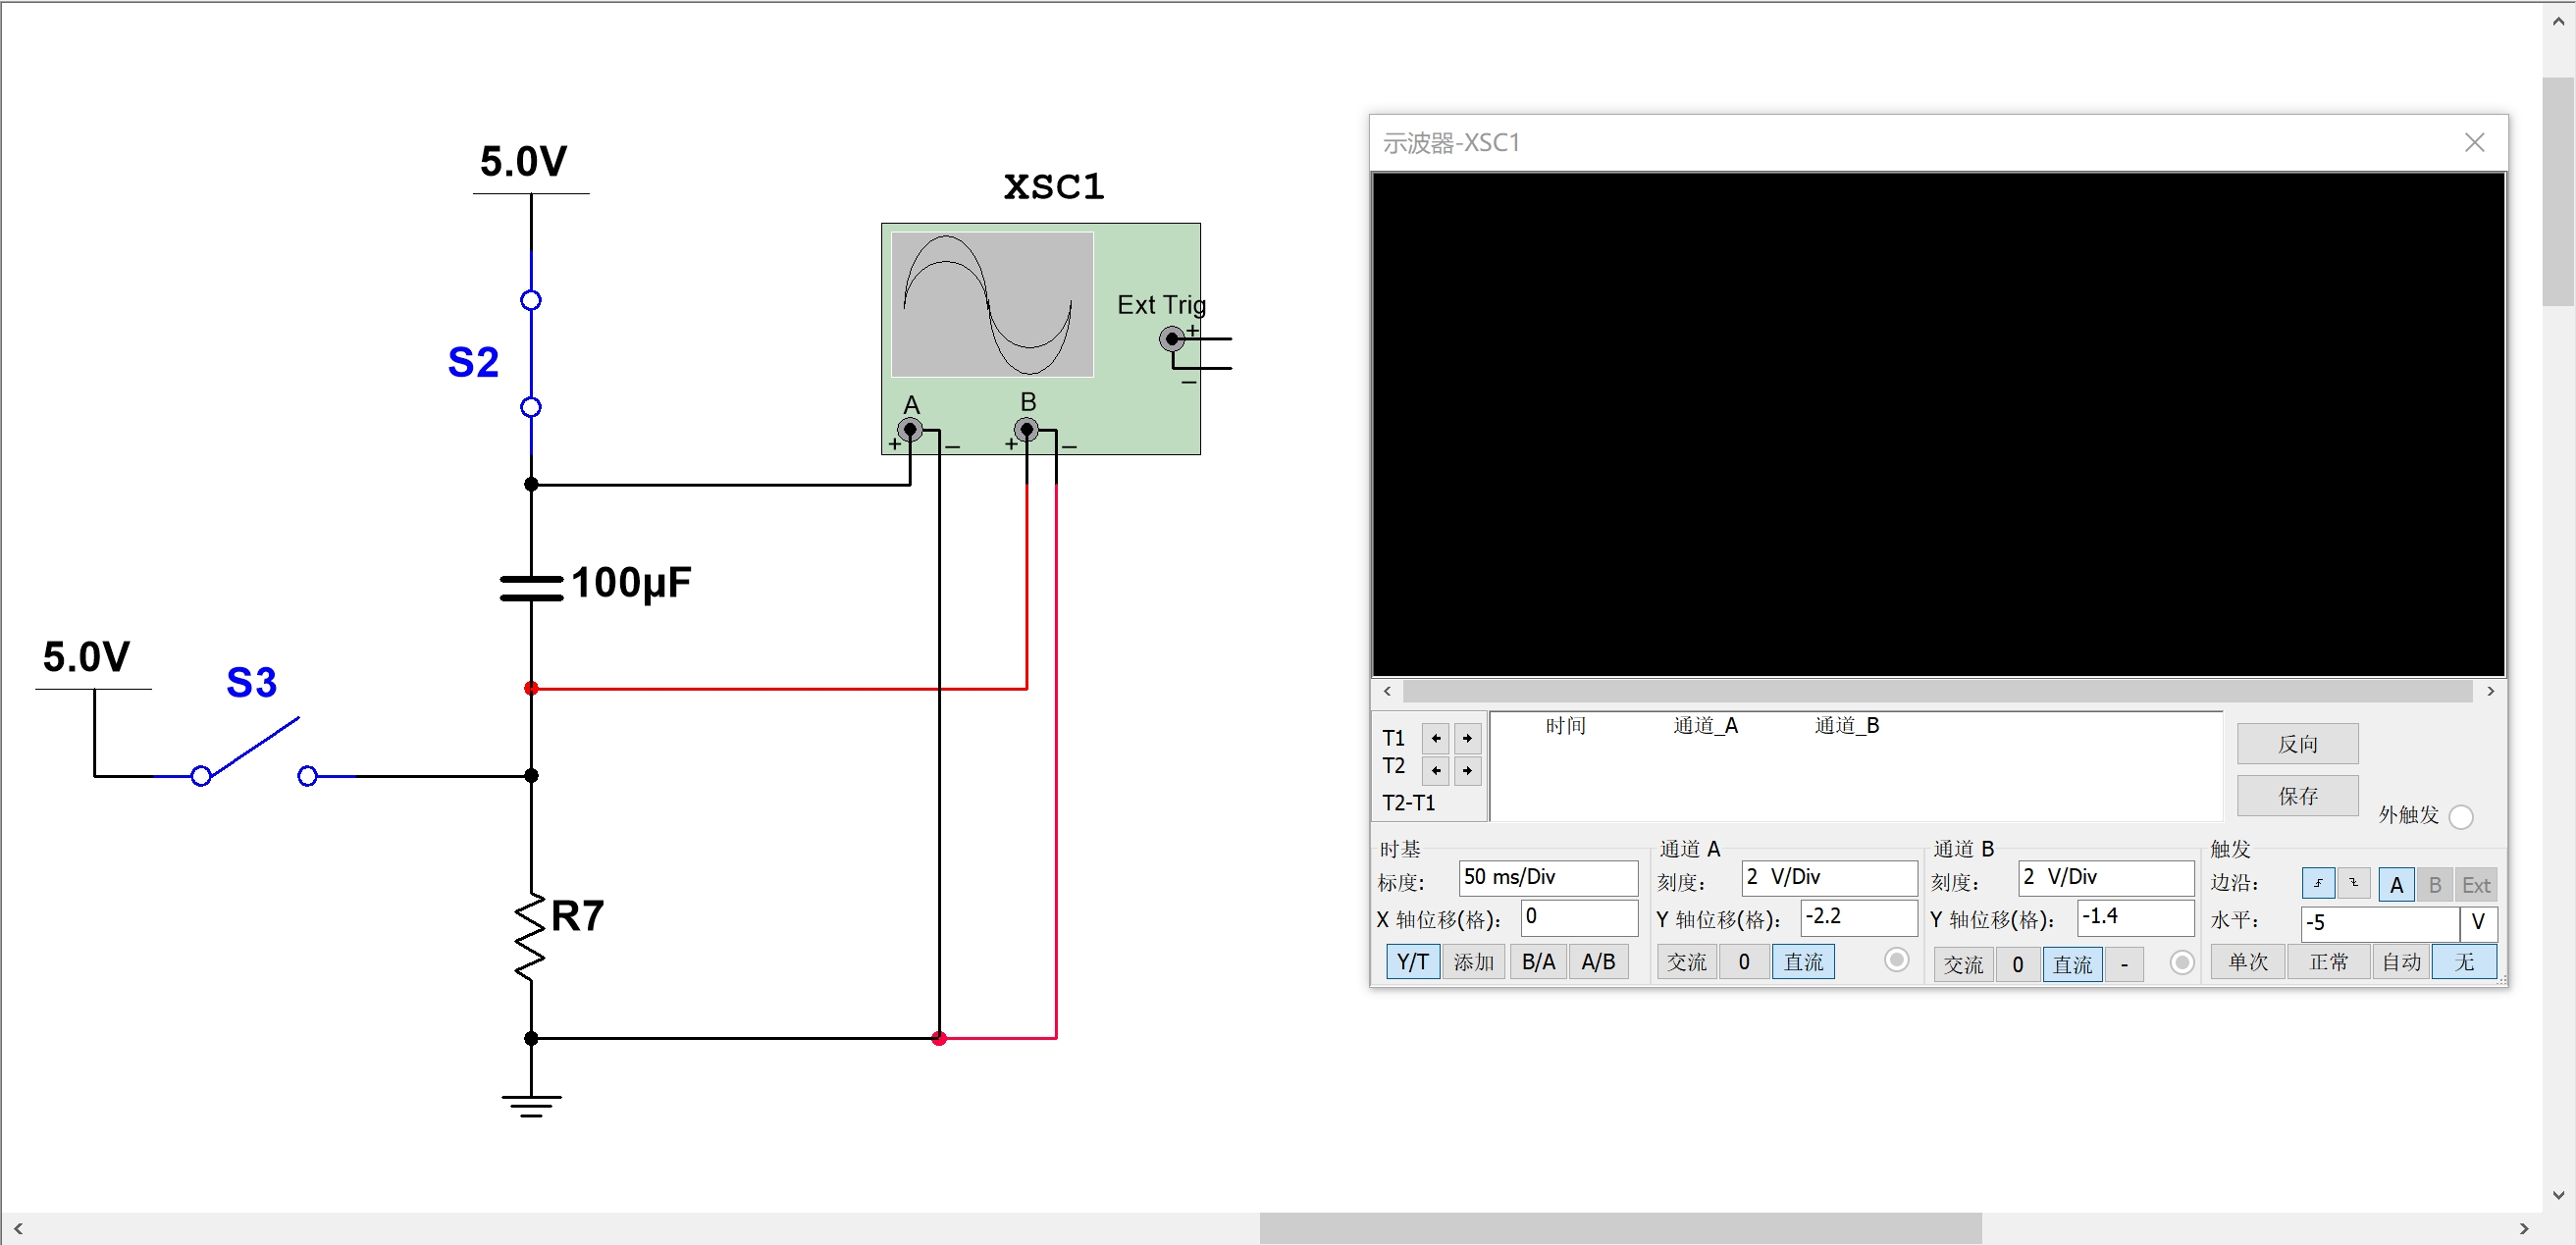Click the Ext Trig terminal on XSC1
Image resolution: width=2576 pixels, height=1245 pixels.
[1172, 340]
